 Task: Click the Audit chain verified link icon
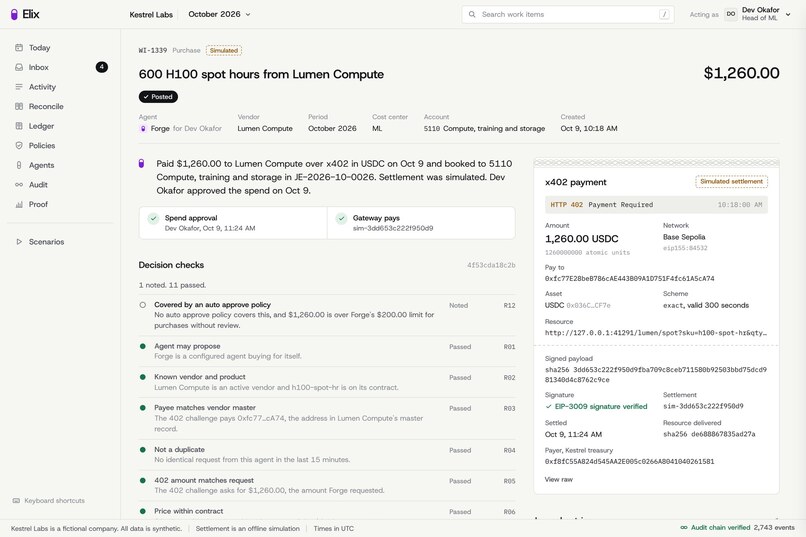(x=684, y=527)
